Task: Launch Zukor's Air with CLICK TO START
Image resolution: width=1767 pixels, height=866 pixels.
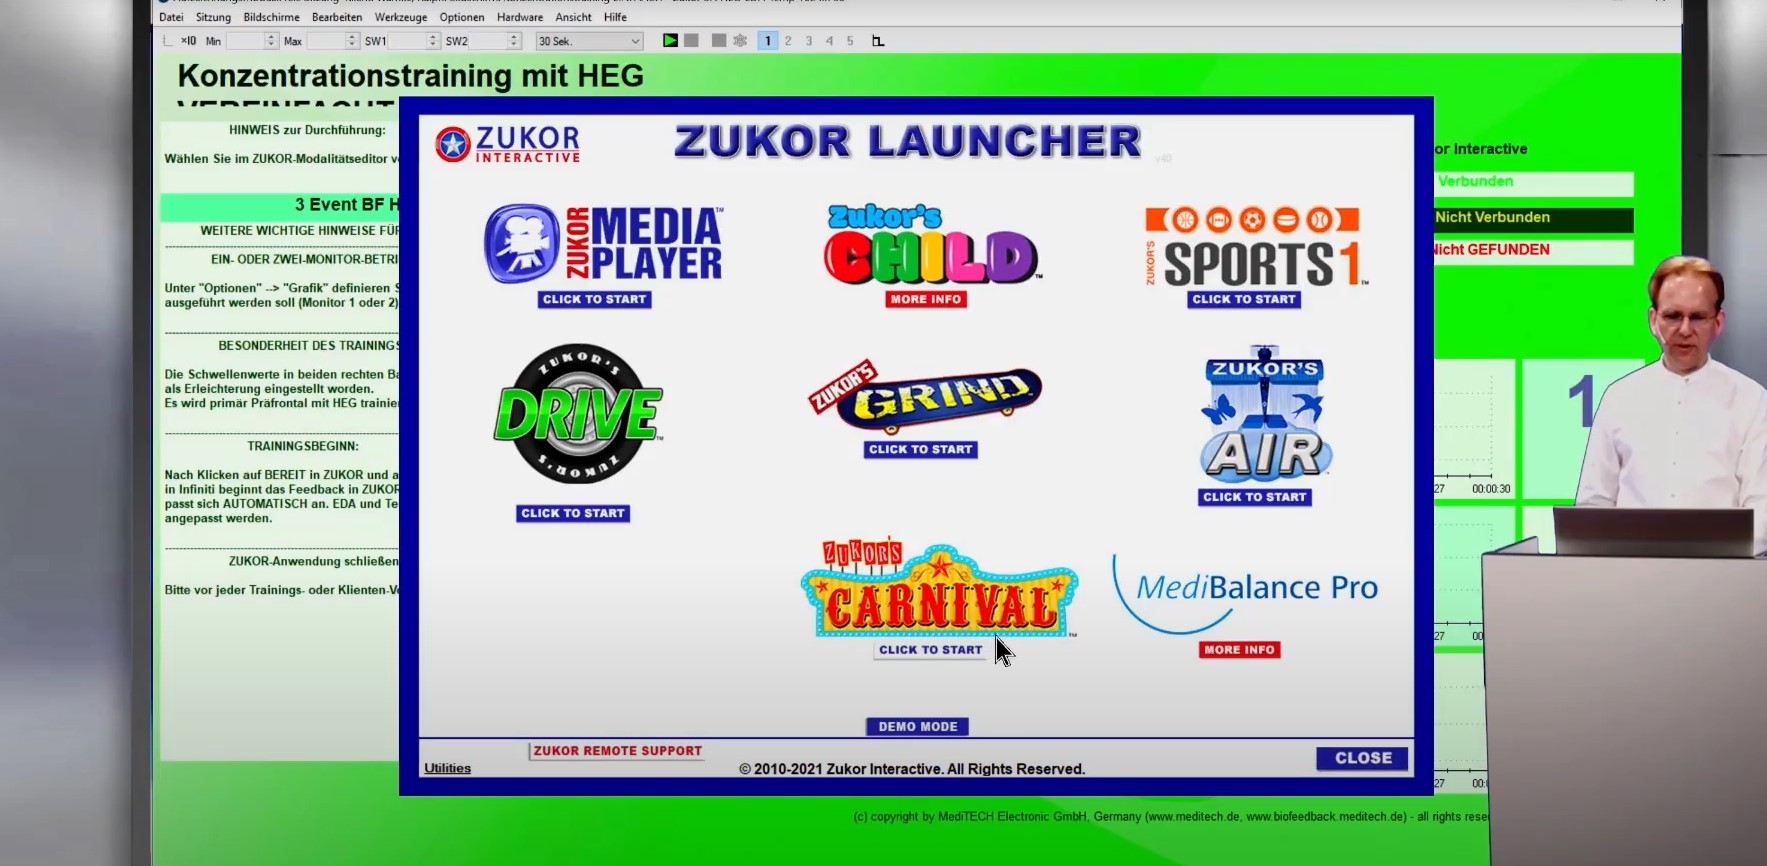Action: pyautogui.click(x=1255, y=497)
